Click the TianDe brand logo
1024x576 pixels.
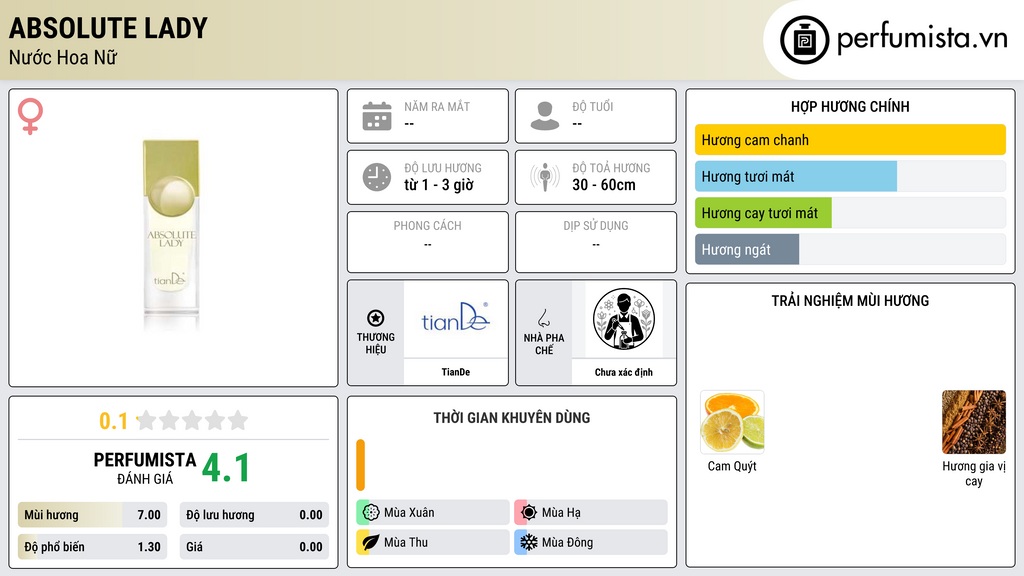click(455, 317)
